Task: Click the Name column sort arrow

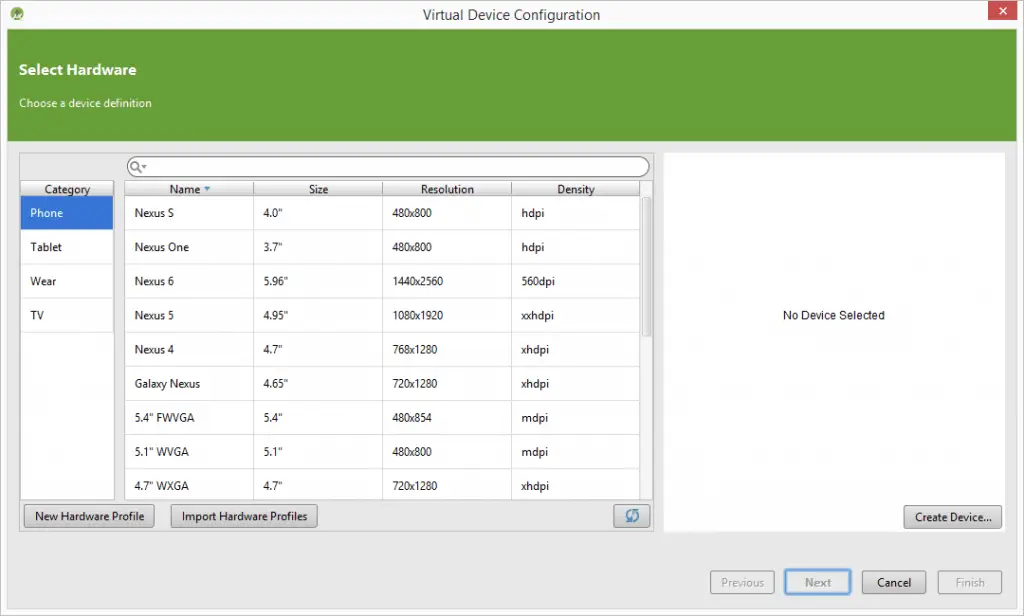Action: [x=207, y=189]
